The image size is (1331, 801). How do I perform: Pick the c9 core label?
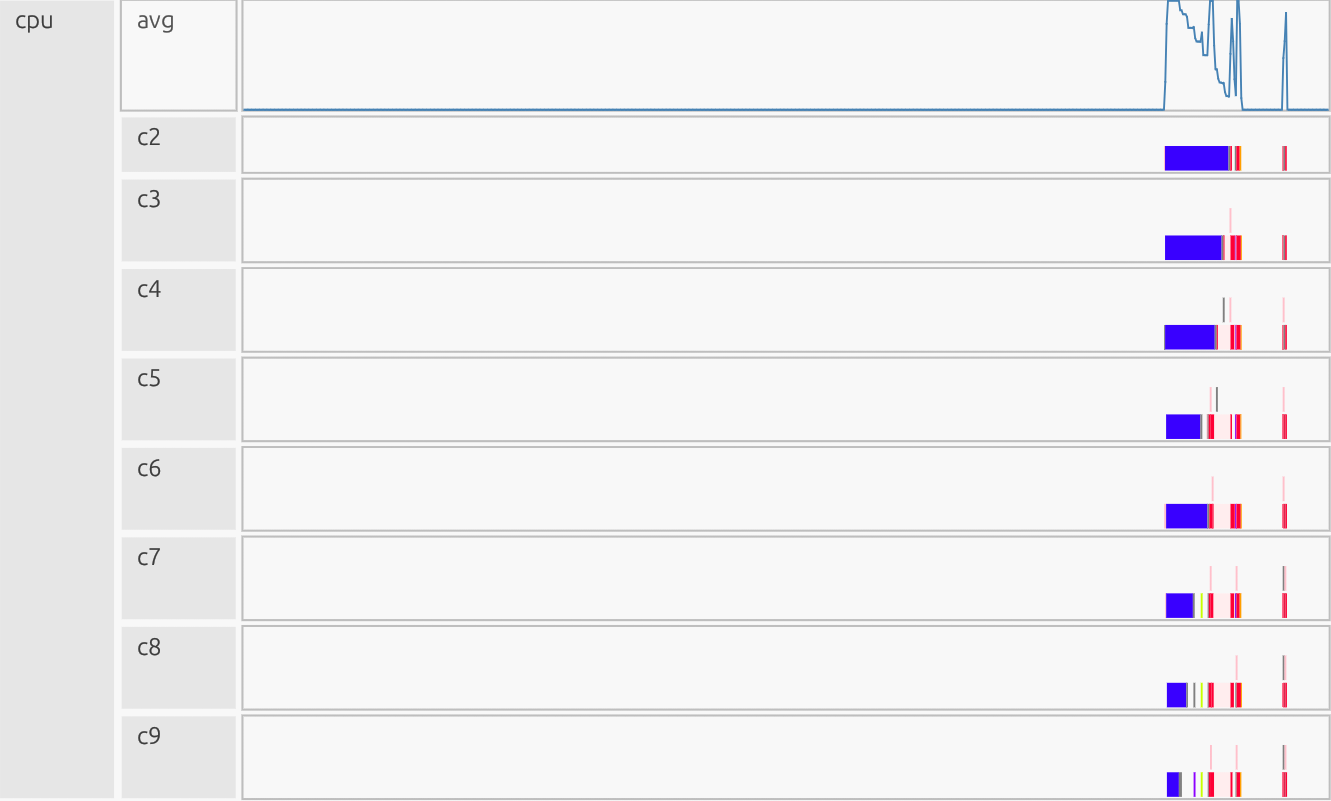point(149,737)
